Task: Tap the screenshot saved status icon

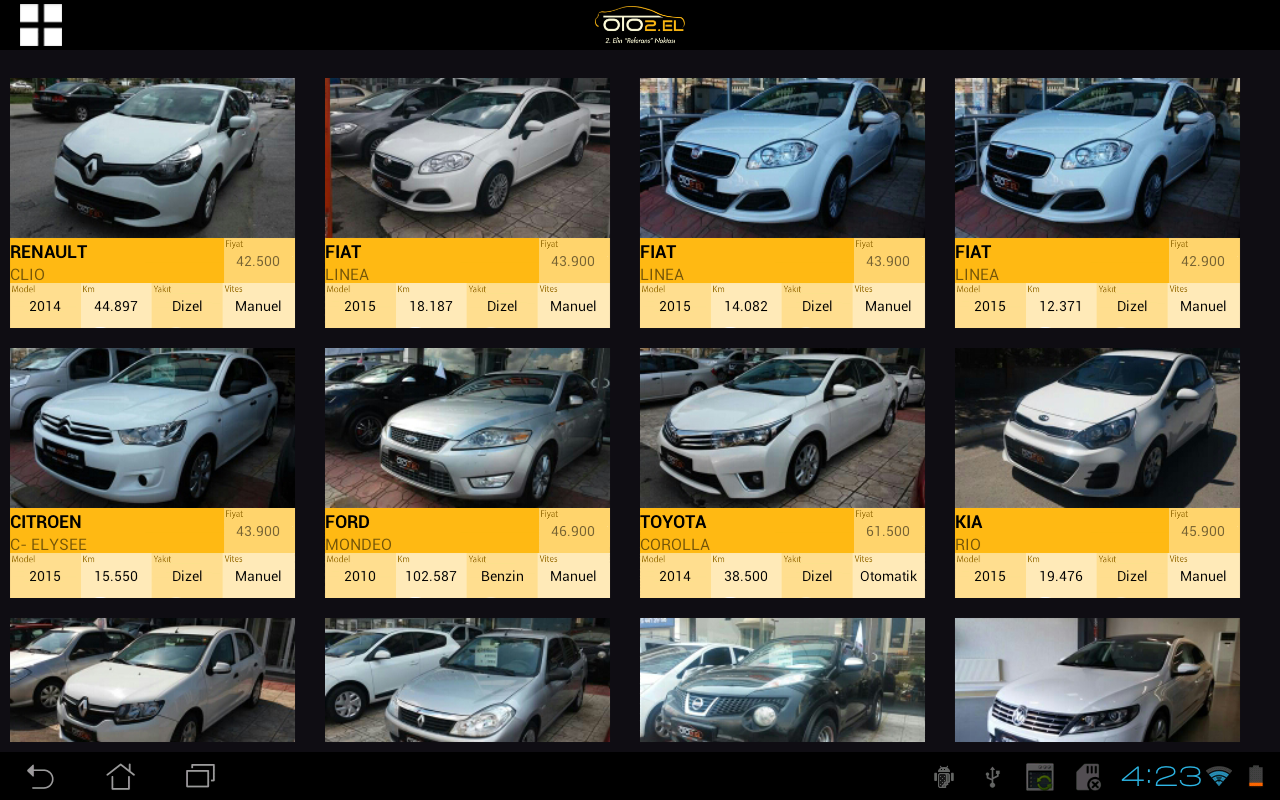Action: [1040, 777]
